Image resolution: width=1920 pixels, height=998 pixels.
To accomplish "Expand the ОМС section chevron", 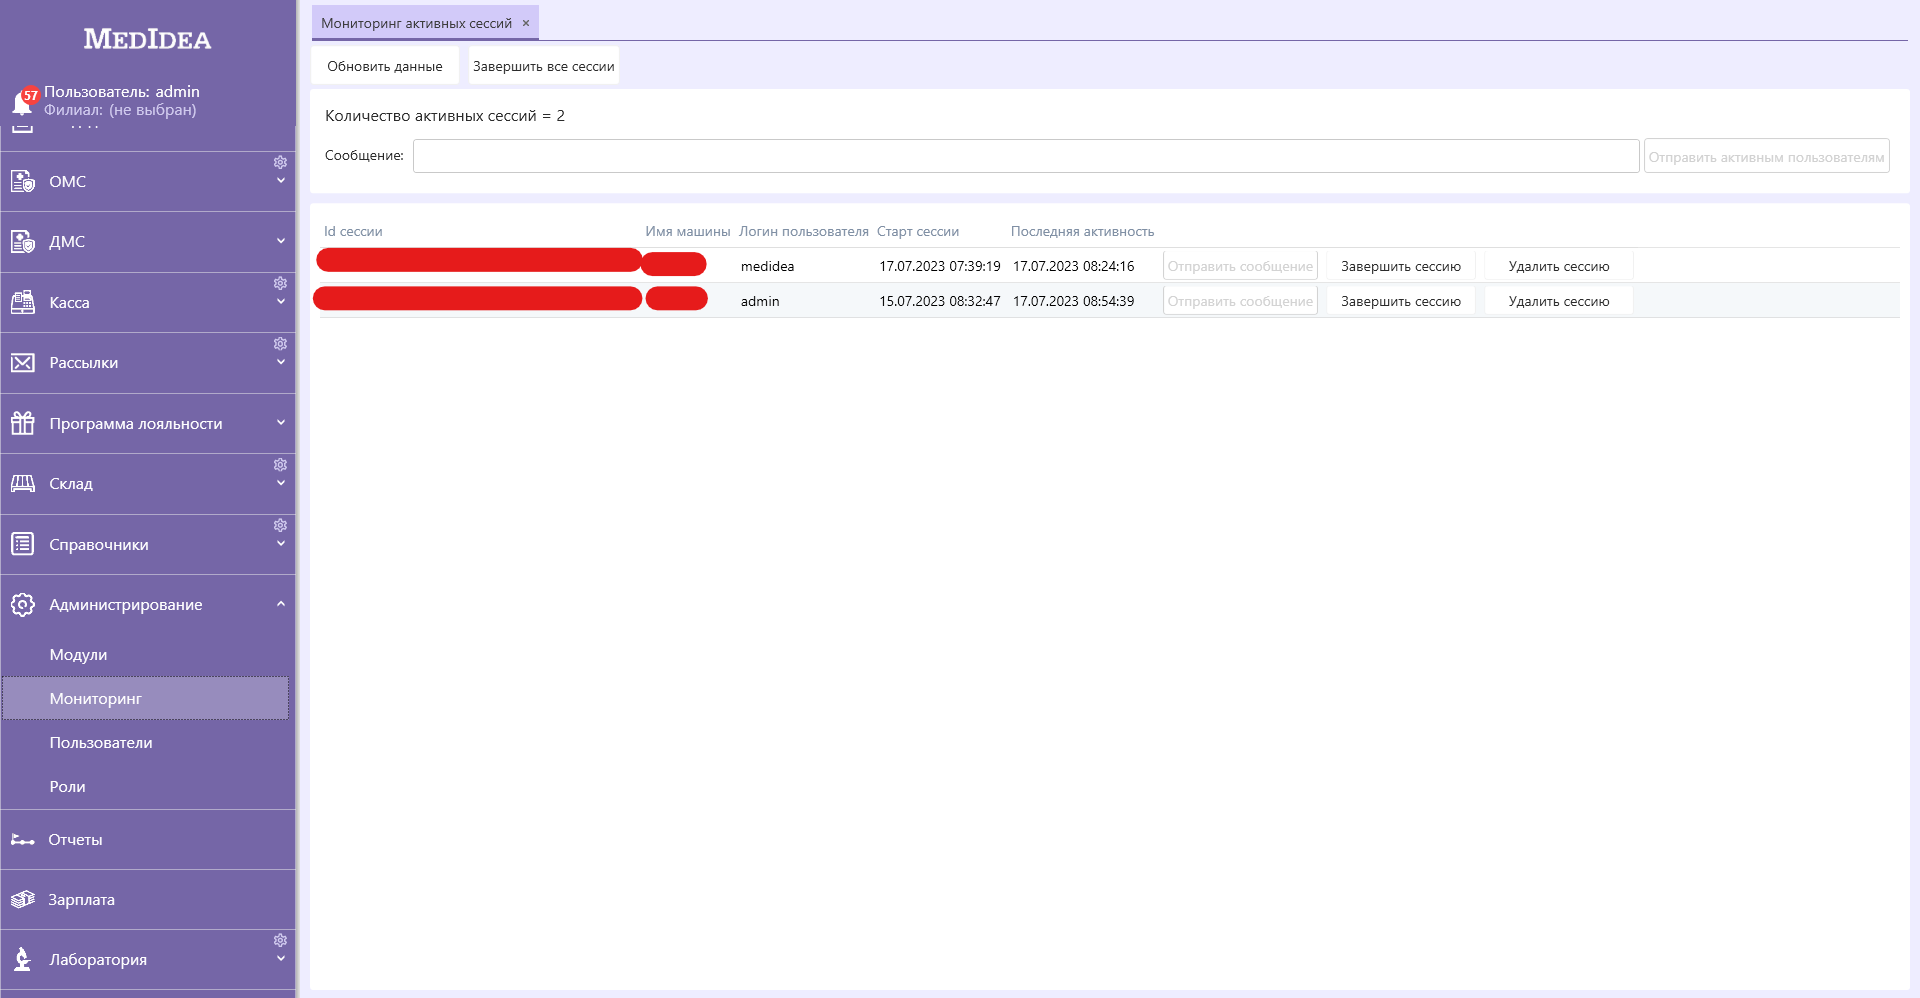I will (x=281, y=181).
